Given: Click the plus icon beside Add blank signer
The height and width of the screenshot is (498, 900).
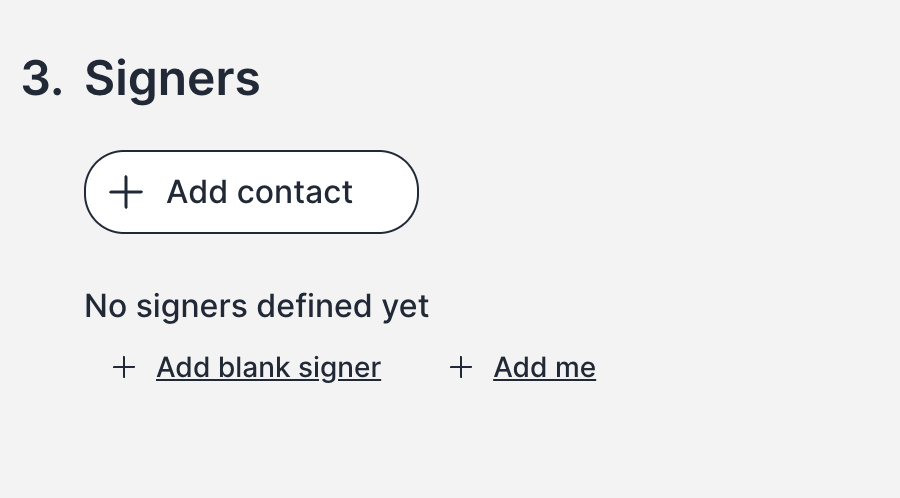Looking at the screenshot, I should (x=123, y=368).
